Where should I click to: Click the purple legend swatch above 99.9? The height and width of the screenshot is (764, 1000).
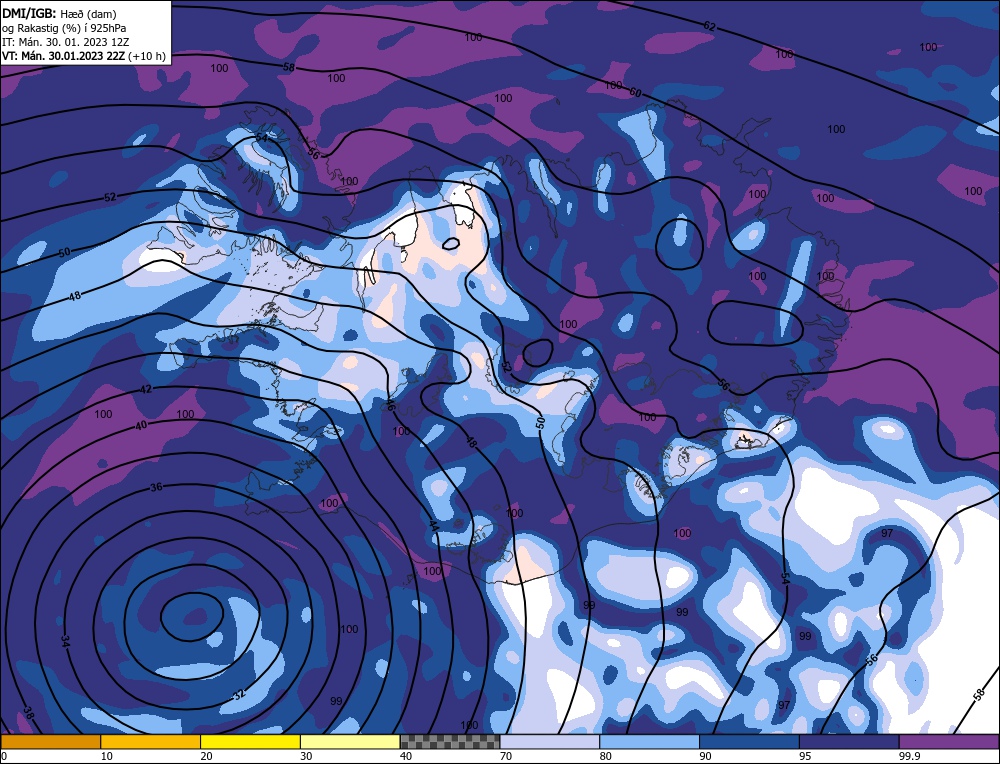[x=950, y=742]
